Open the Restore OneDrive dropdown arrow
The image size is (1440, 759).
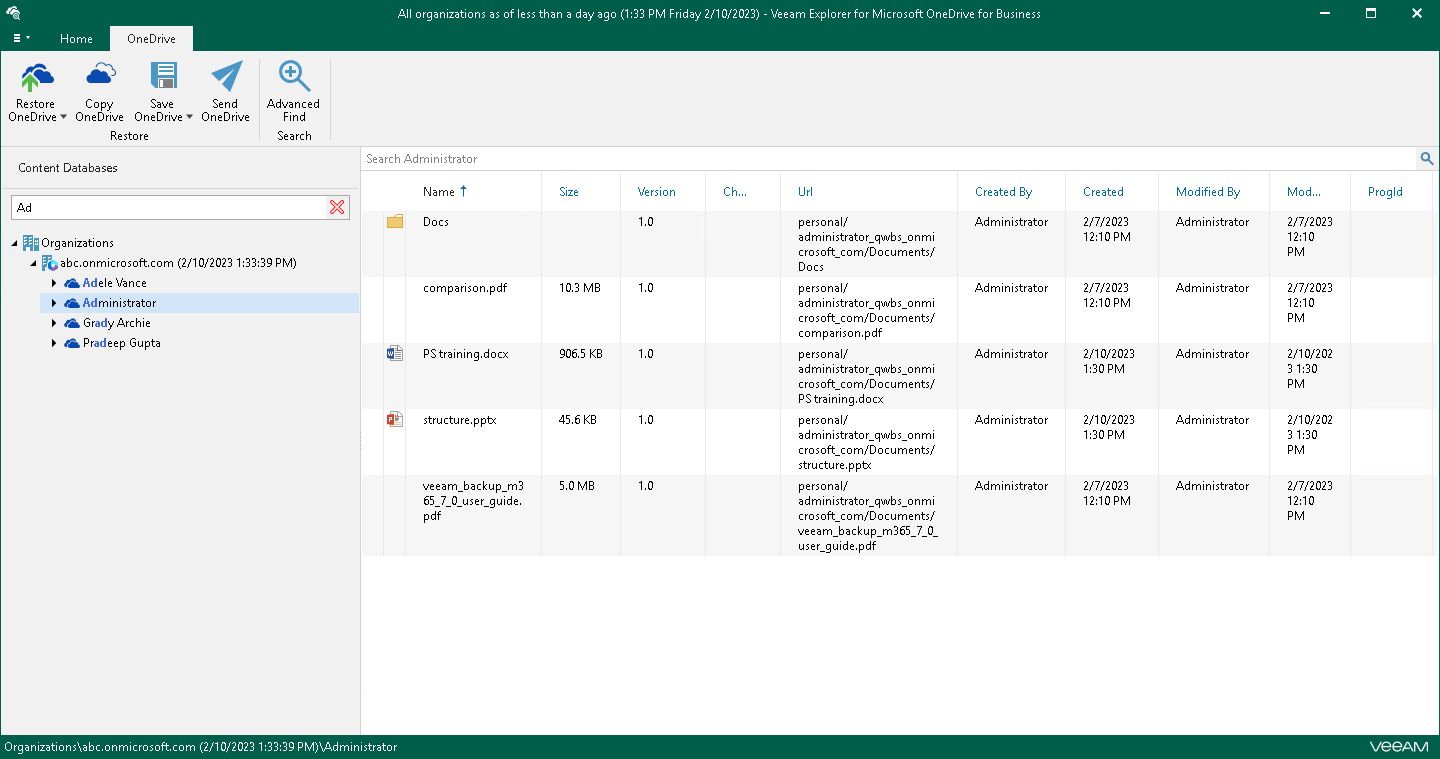pyautogui.click(x=64, y=117)
